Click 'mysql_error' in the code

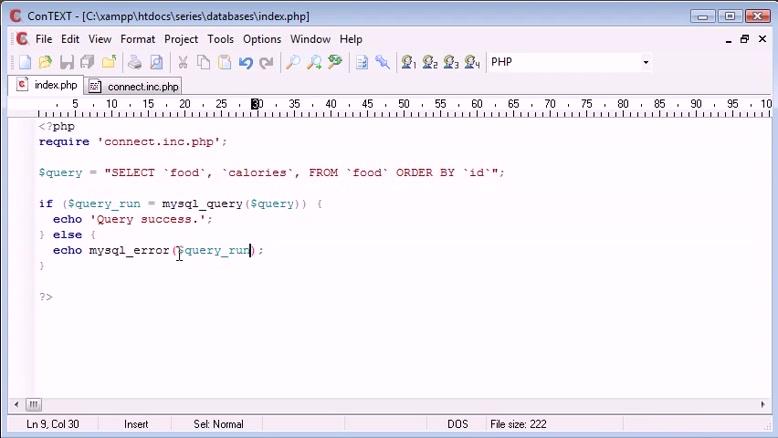tap(129, 250)
